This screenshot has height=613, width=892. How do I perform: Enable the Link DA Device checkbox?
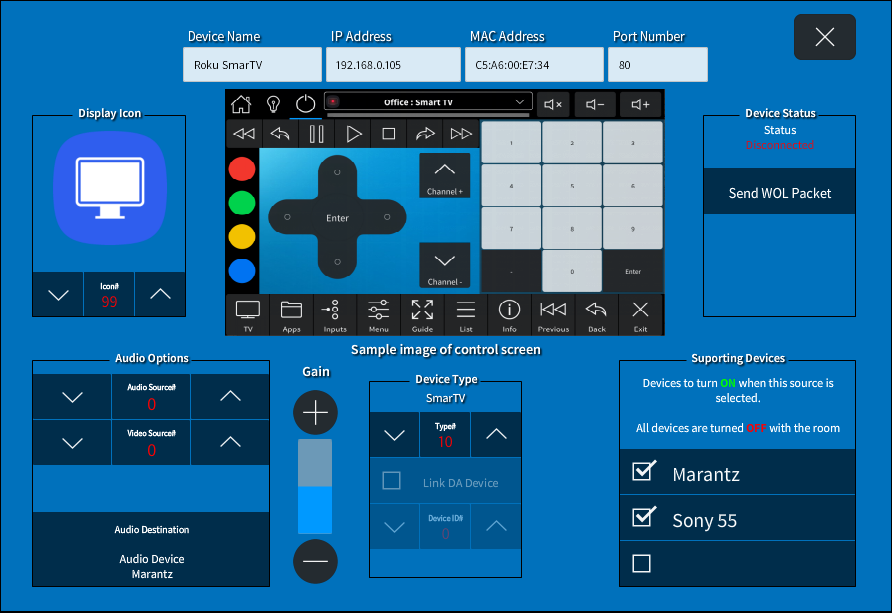click(391, 481)
